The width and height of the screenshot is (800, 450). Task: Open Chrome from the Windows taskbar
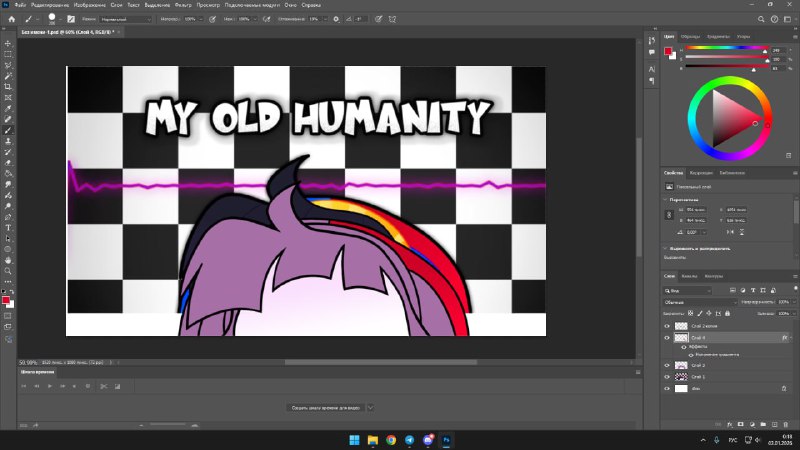[x=391, y=440]
